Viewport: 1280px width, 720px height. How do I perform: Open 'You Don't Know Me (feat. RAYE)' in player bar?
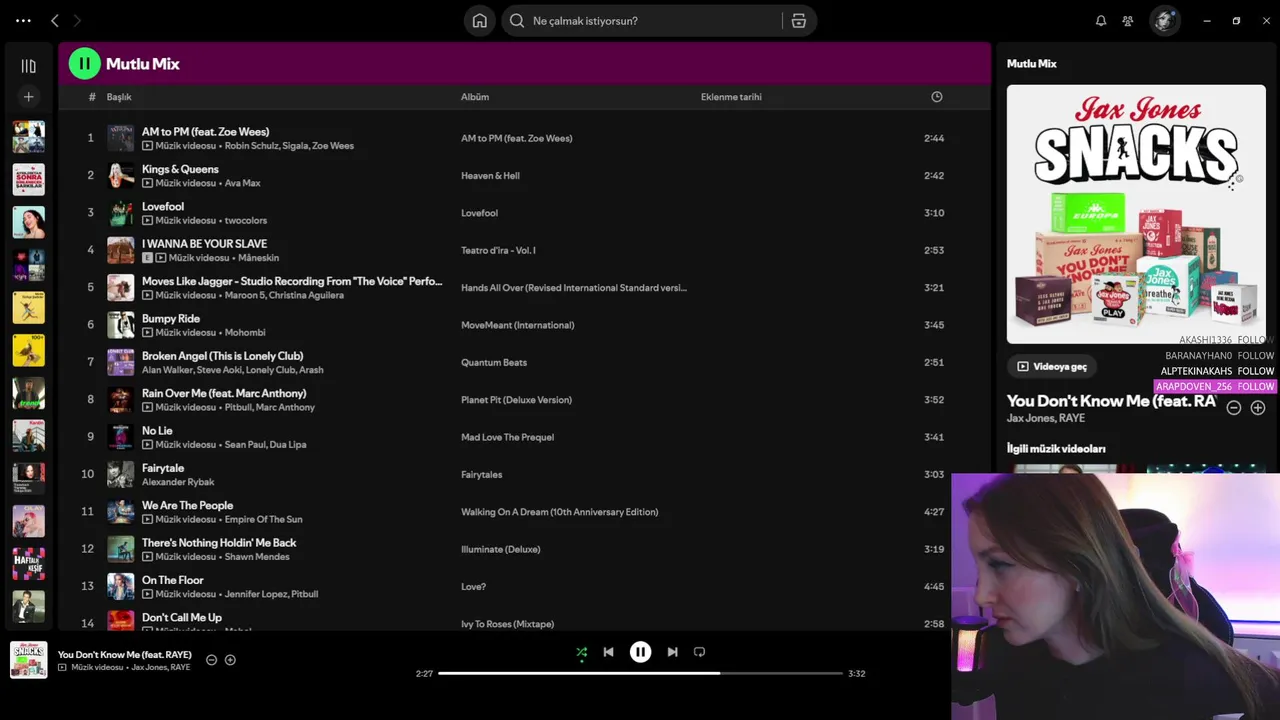125,655
